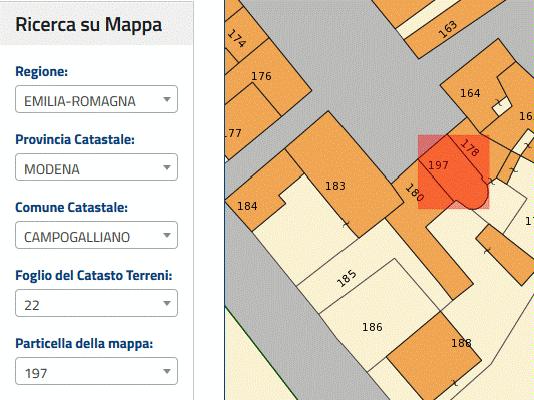Select parcel 163 on the map

coord(448,30)
